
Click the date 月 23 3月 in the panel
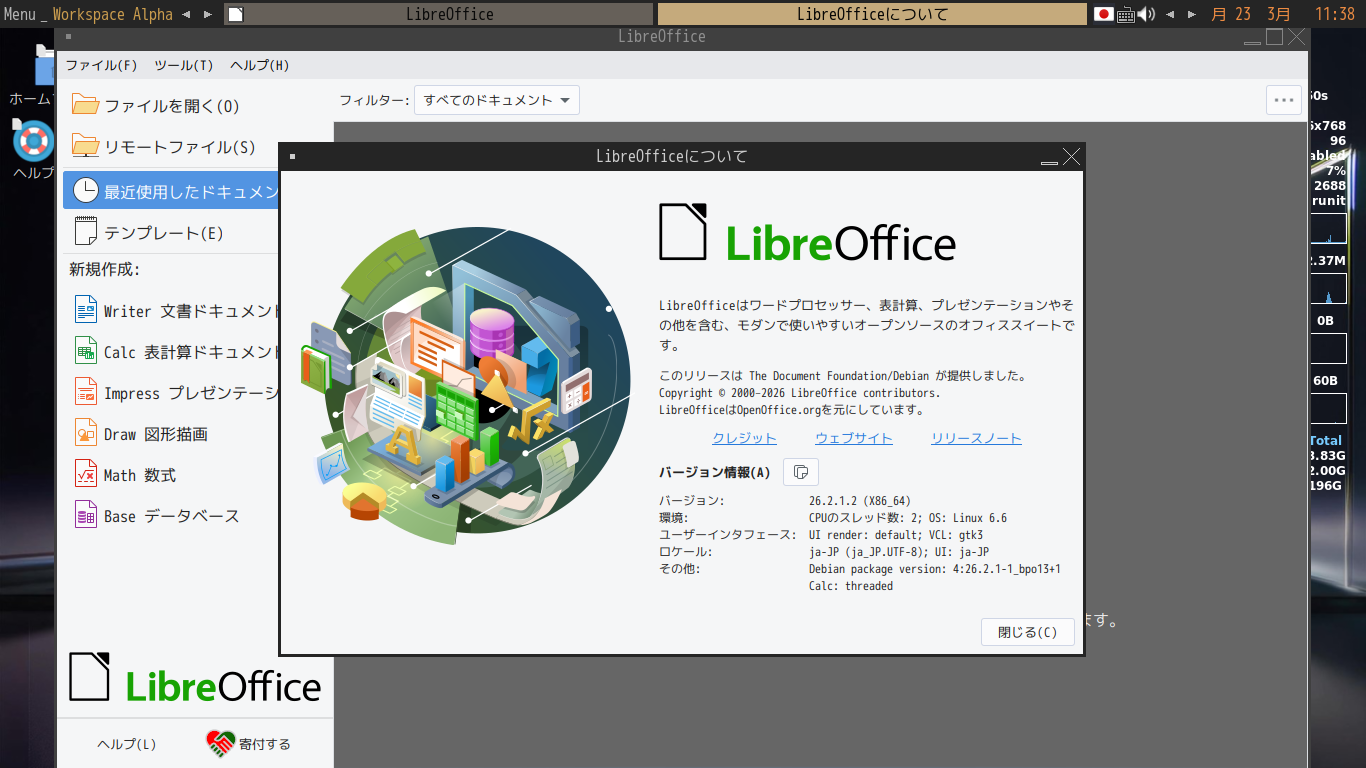(1250, 14)
